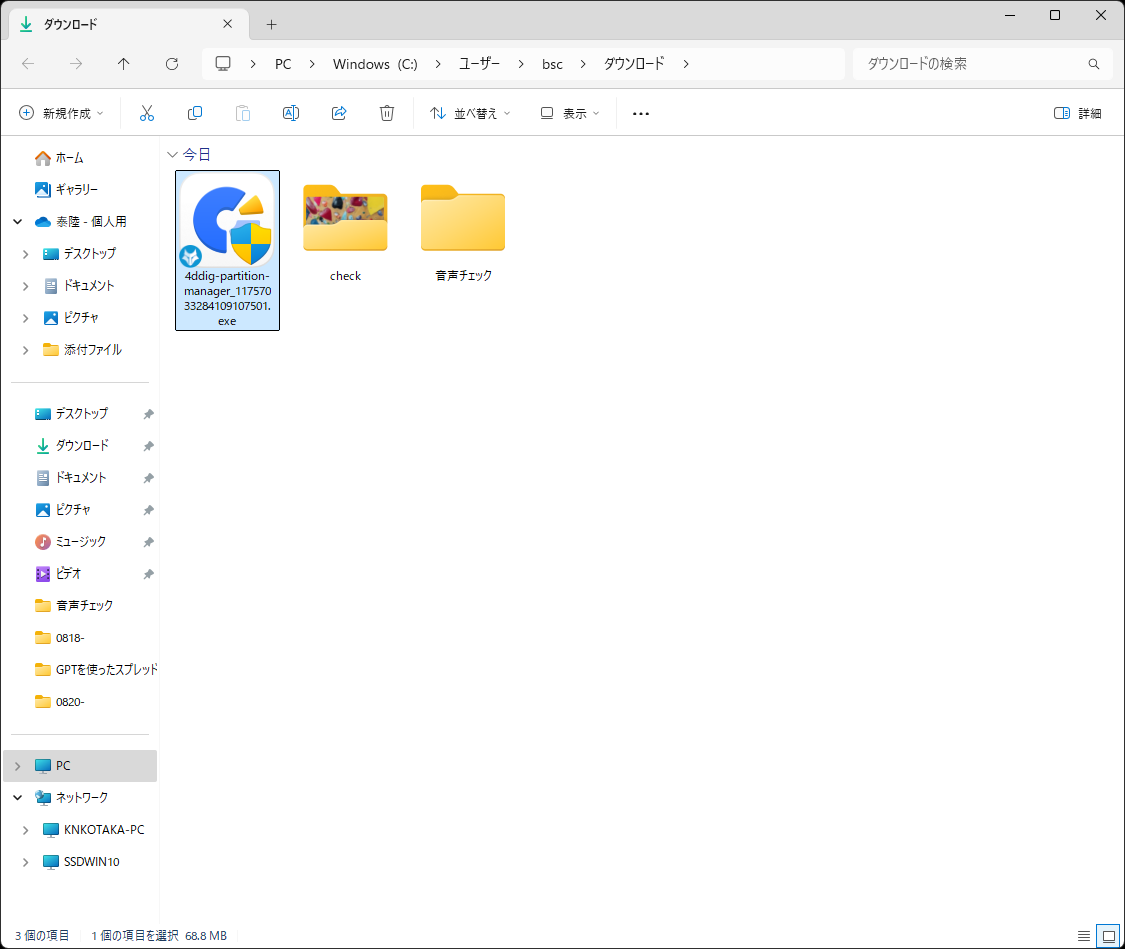Open pinned ダウンロード quick access item

(72, 445)
